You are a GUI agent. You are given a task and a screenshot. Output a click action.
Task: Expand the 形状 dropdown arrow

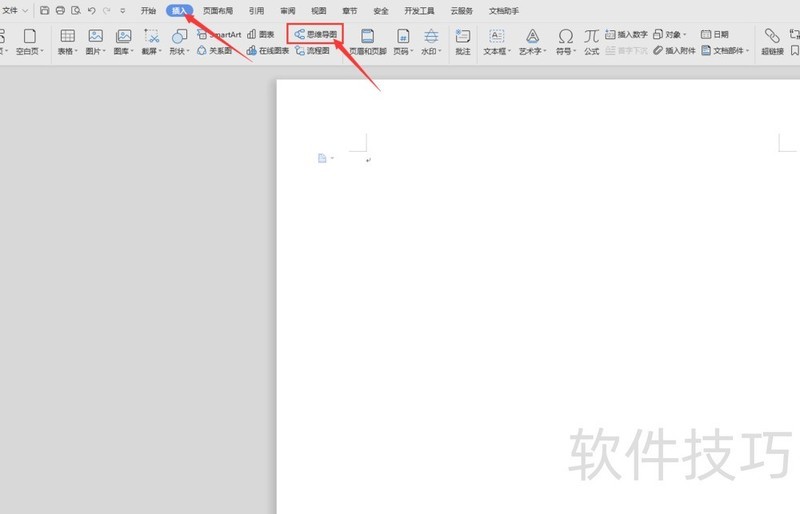(x=188, y=51)
